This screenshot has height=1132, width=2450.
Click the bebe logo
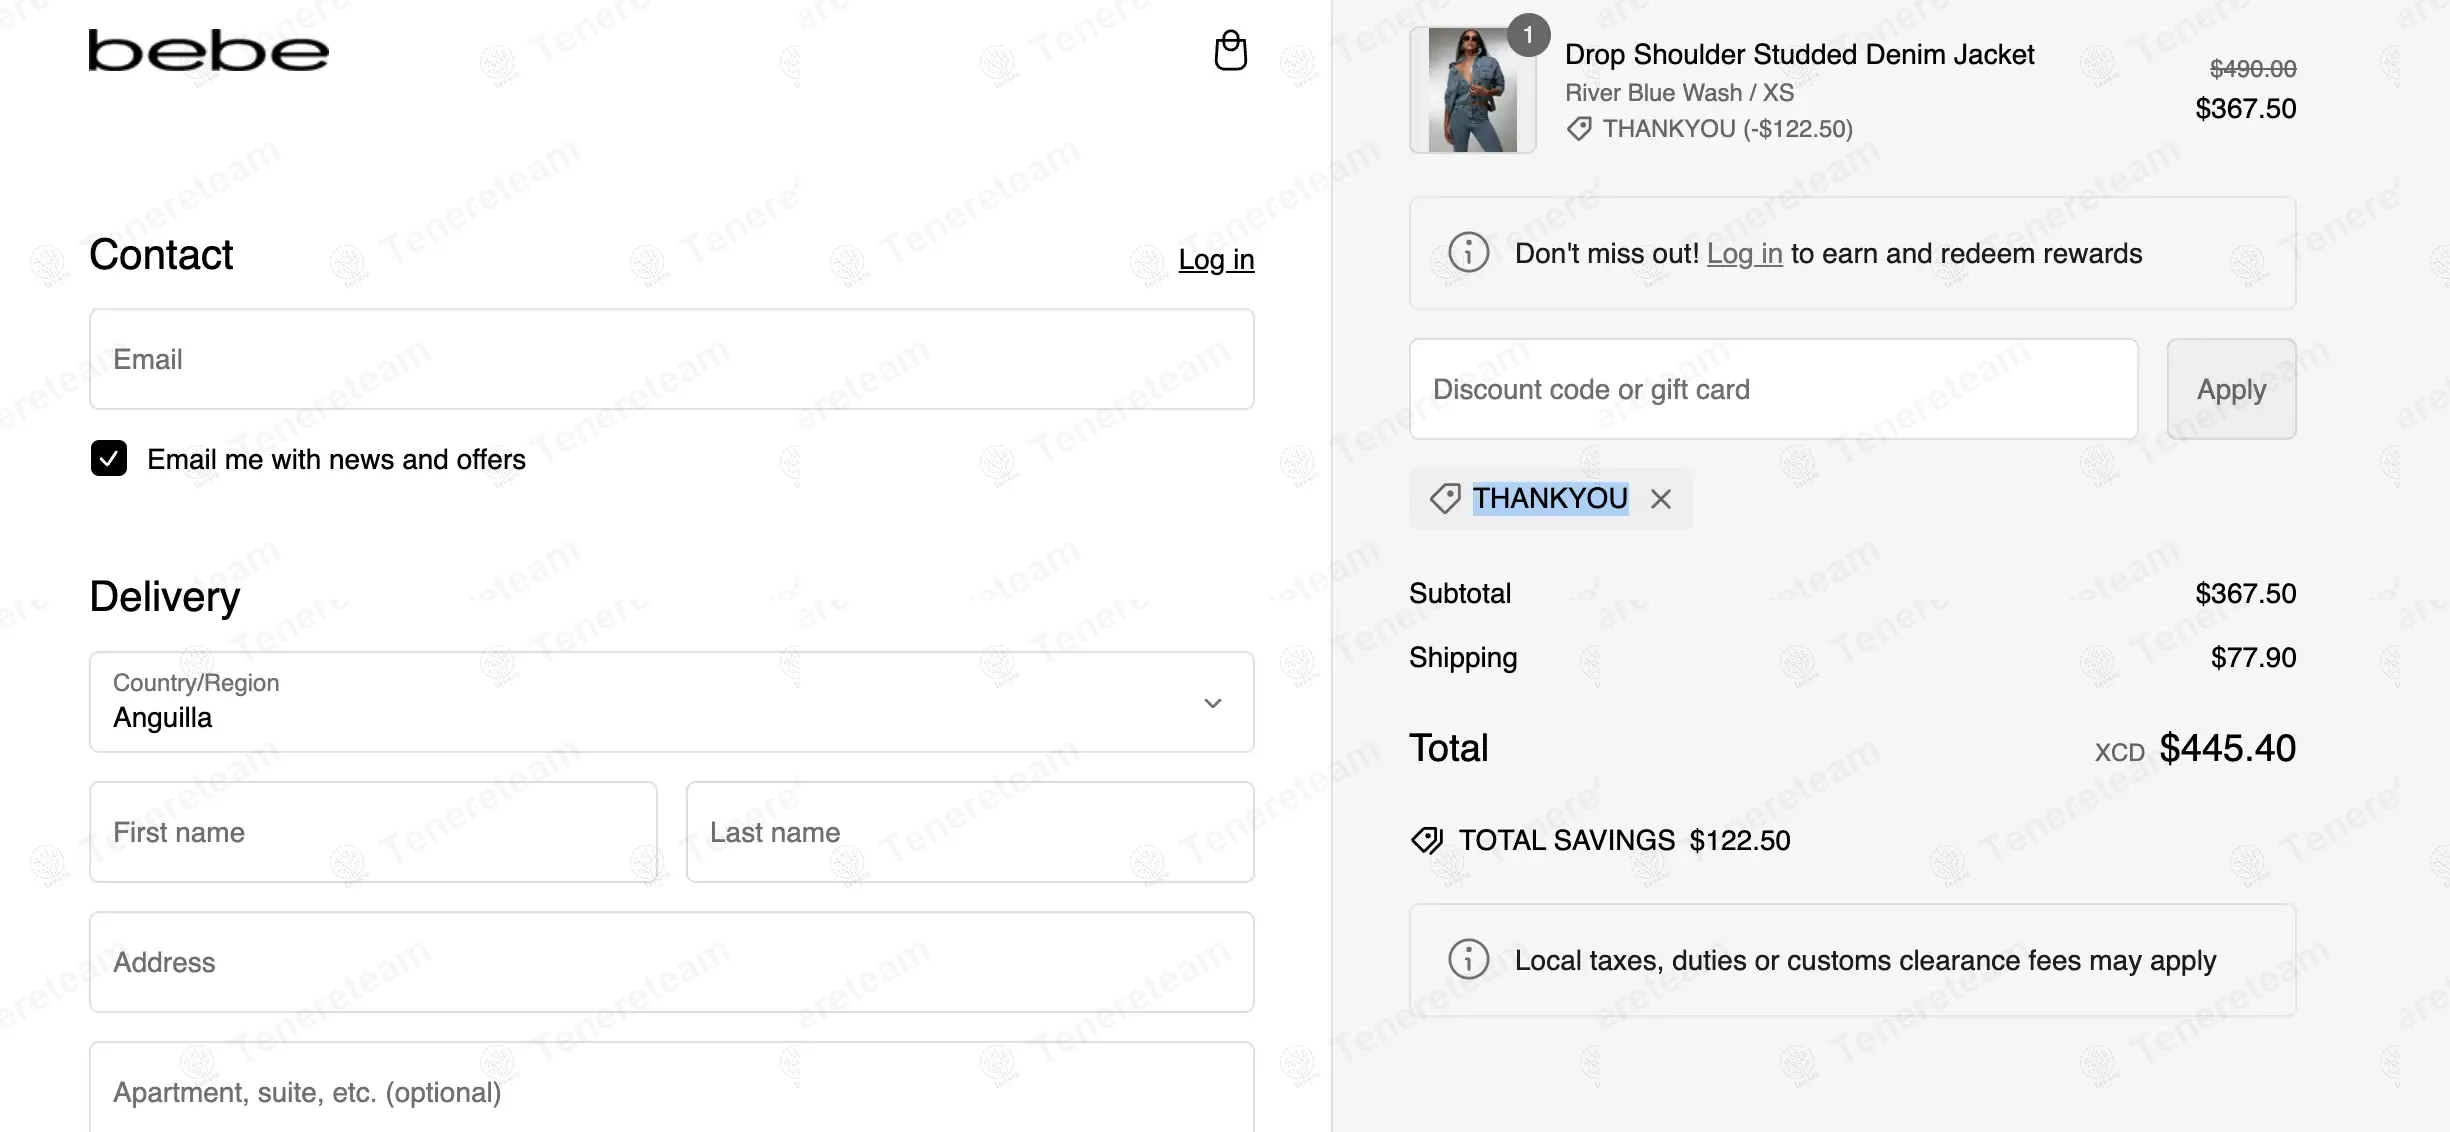[x=208, y=51]
